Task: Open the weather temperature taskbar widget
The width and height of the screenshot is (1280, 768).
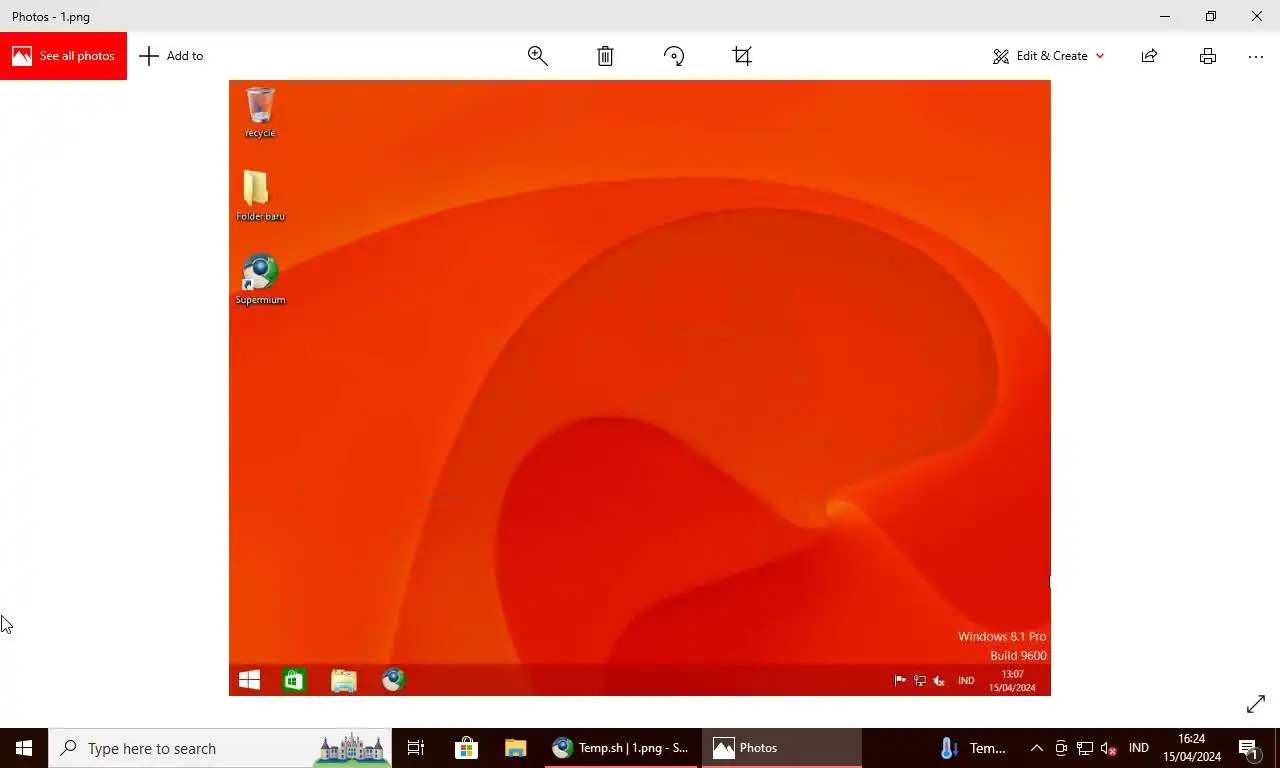Action: tap(974, 748)
